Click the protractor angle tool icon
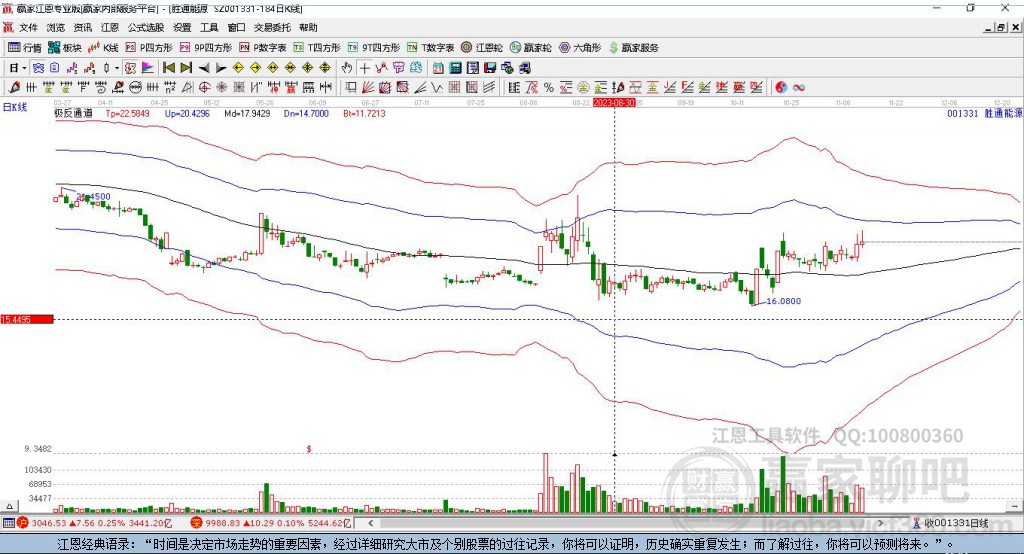This screenshot has width=1024, height=554. 187,88
